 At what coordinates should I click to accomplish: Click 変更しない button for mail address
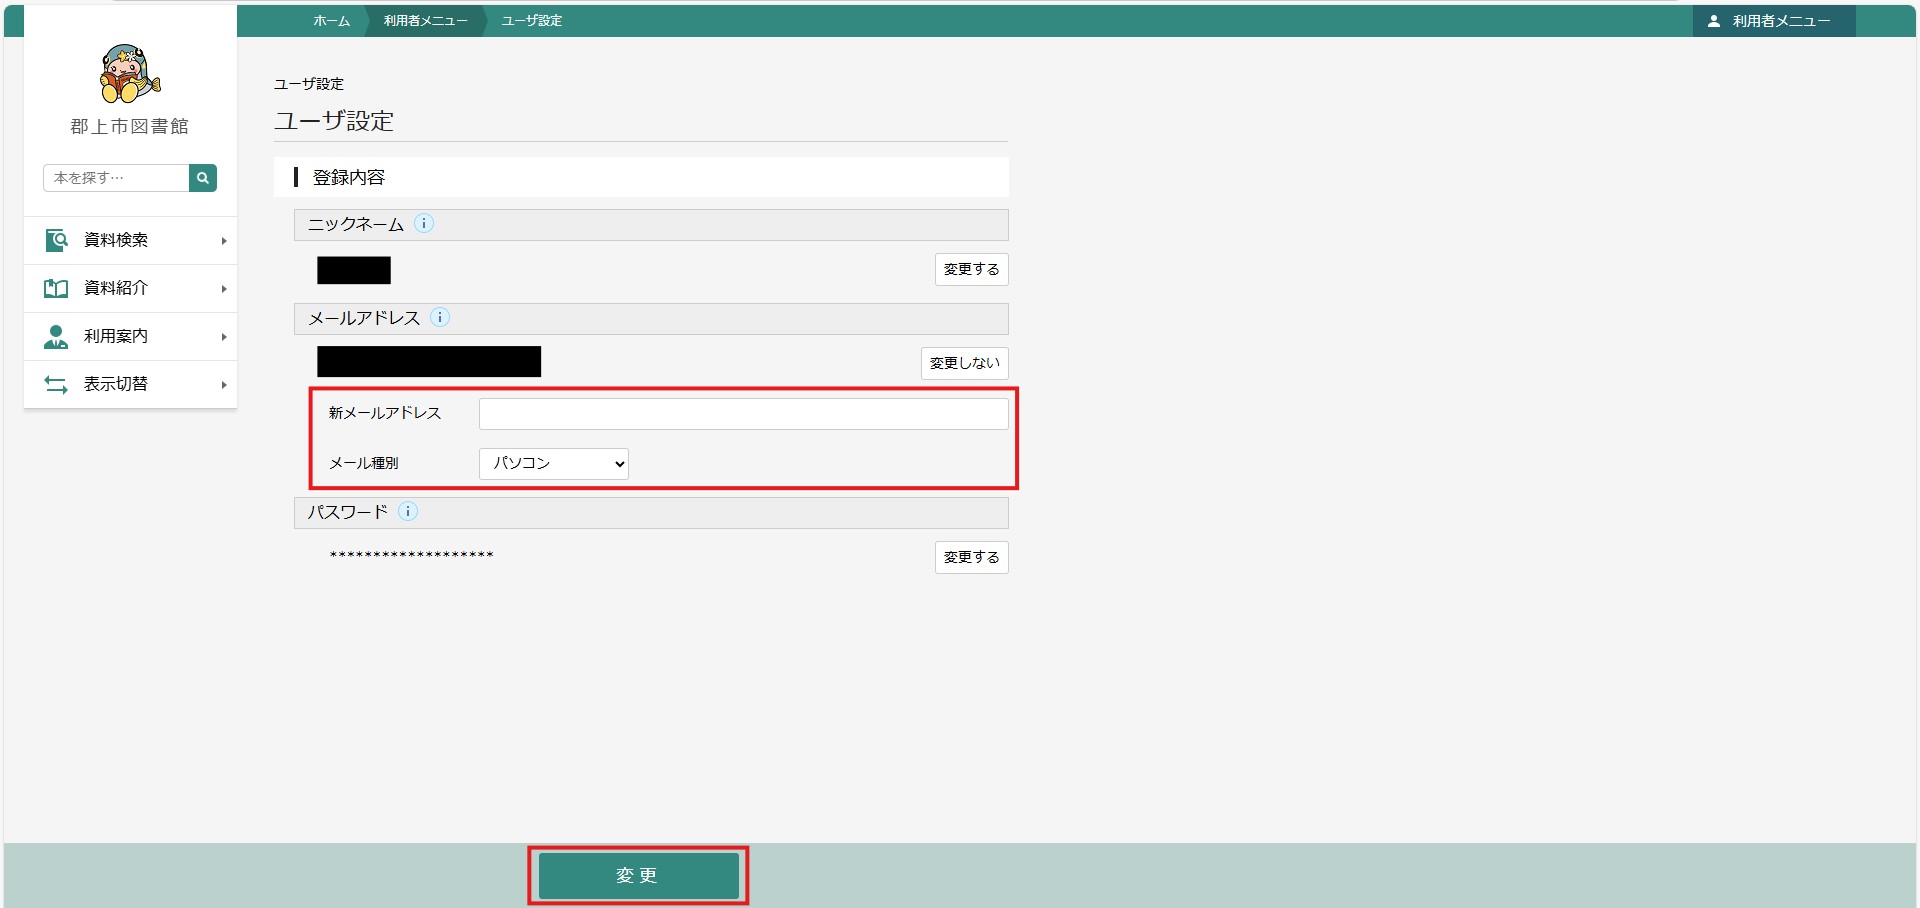[x=965, y=364]
